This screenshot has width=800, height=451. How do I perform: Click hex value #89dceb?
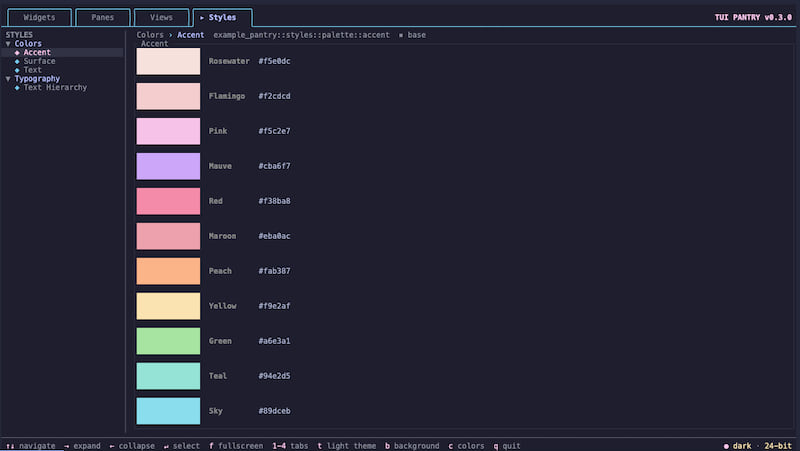tap(274, 411)
